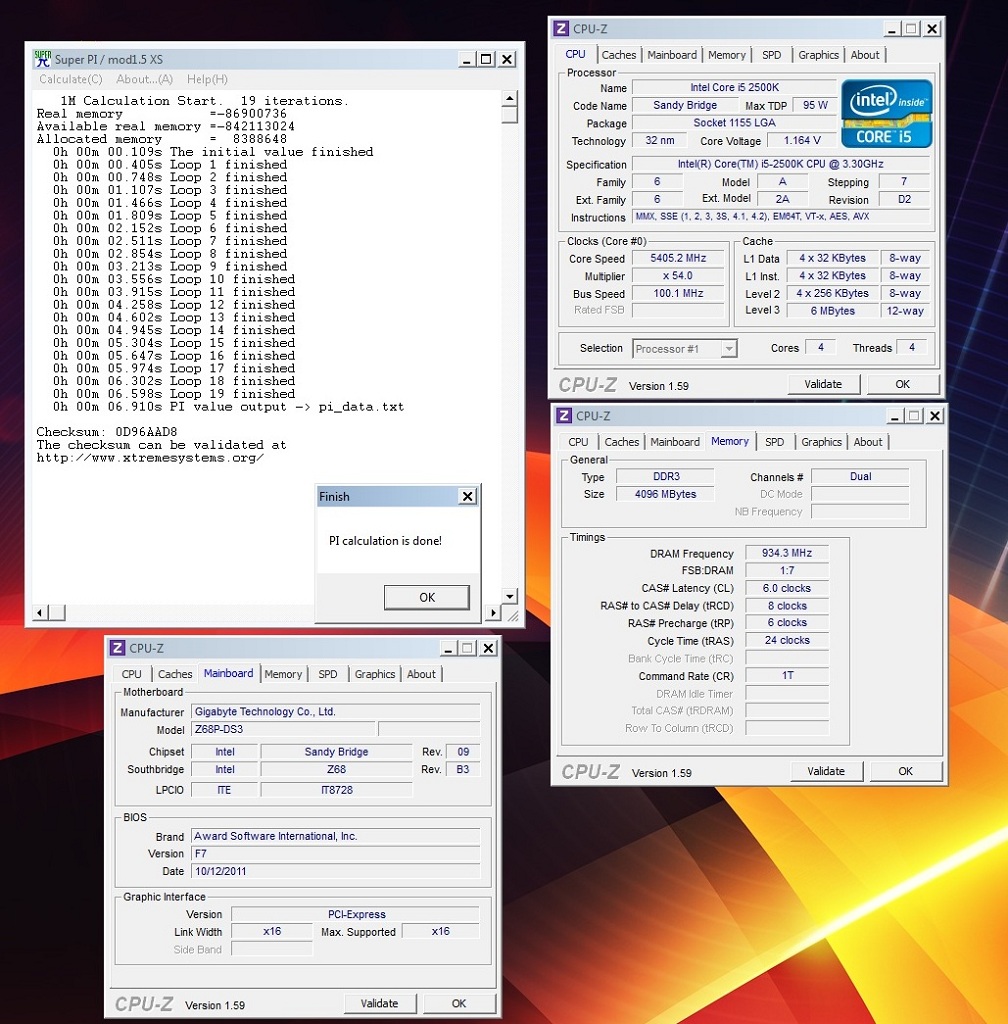The height and width of the screenshot is (1024, 1008).
Task: Open About tab in the Memory CPU-Z window
Action: [x=868, y=442]
